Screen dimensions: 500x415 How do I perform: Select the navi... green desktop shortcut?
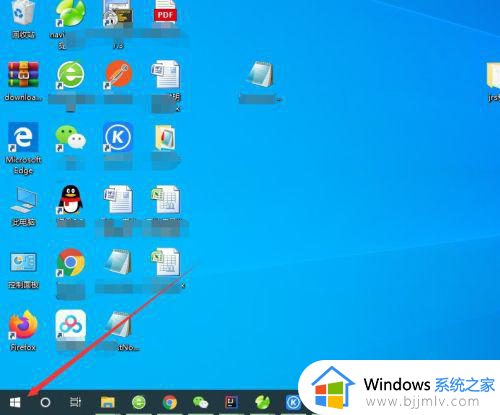[70, 13]
